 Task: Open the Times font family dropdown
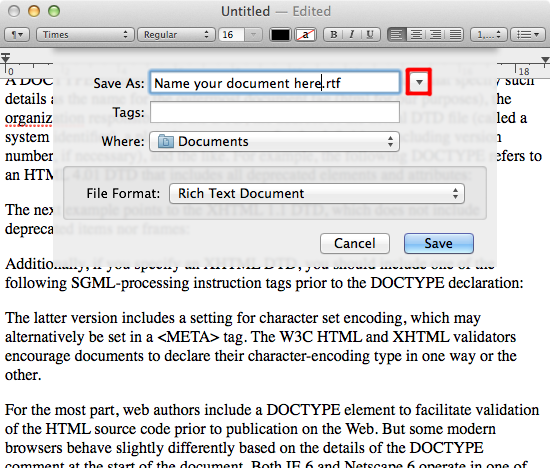pos(85,35)
